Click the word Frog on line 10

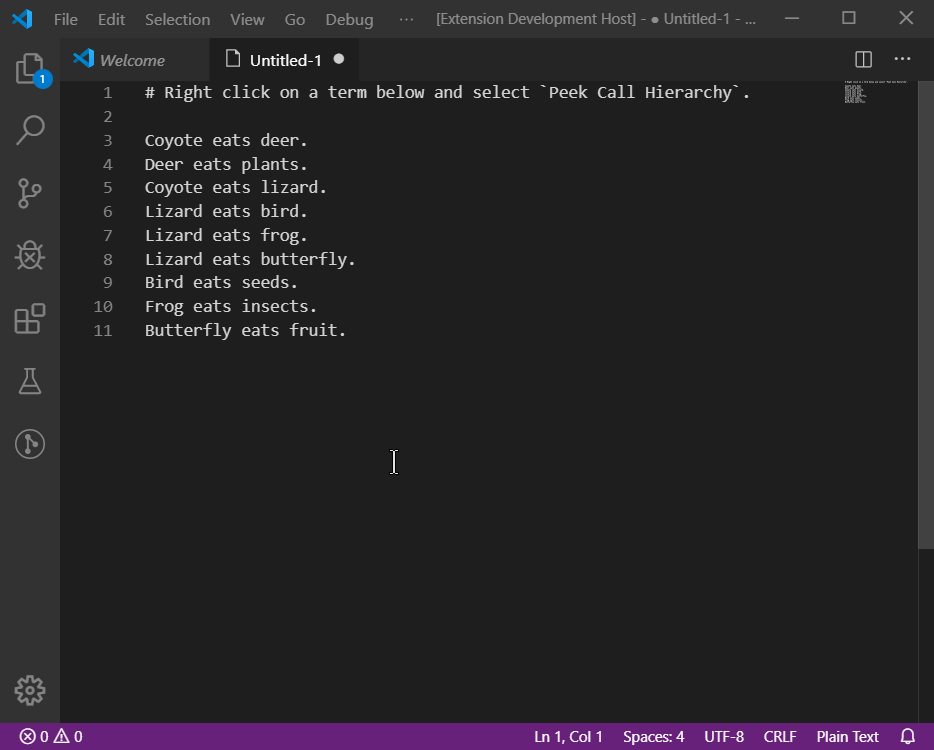tap(164, 307)
